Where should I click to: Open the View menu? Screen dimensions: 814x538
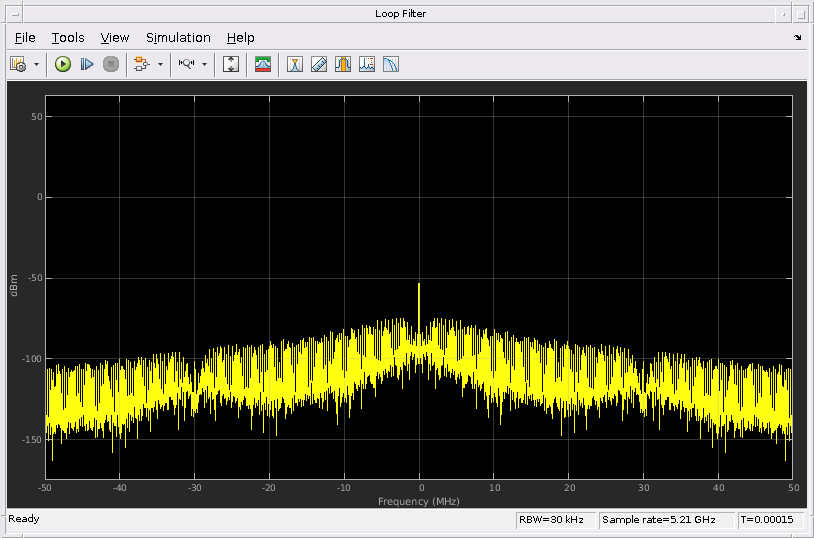point(115,38)
